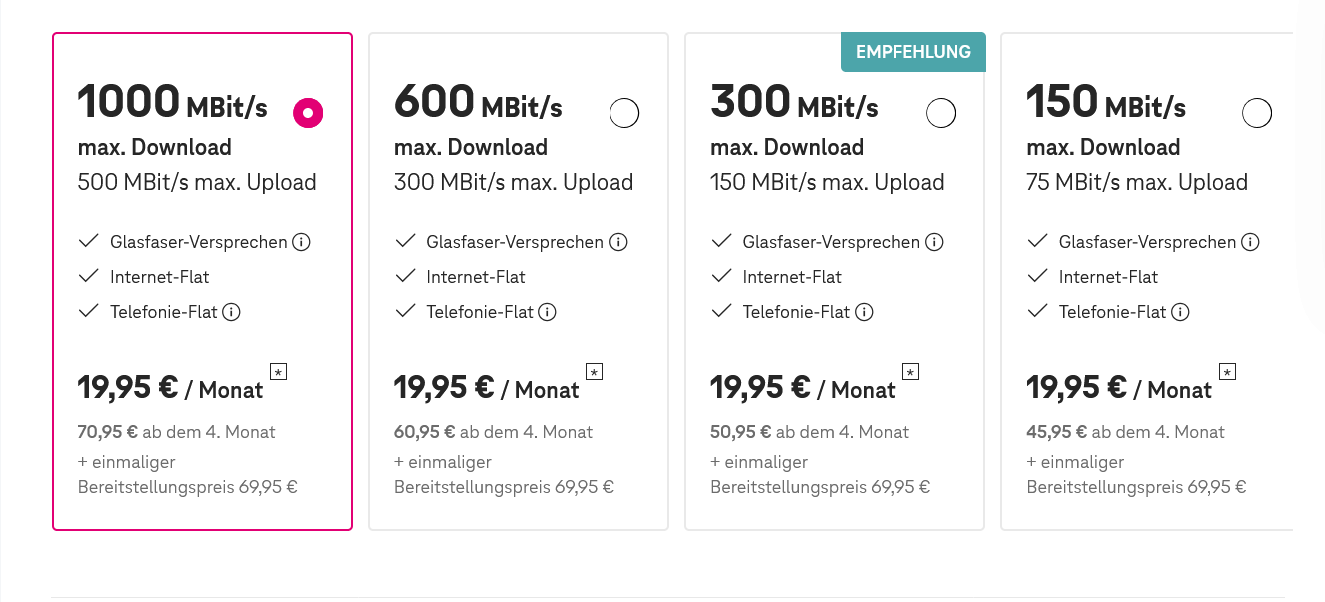Open footnote asterisk for 300 MBit/s price
This screenshot has width=1325, height=602.
pyautogui.click(x=910, y=372)
